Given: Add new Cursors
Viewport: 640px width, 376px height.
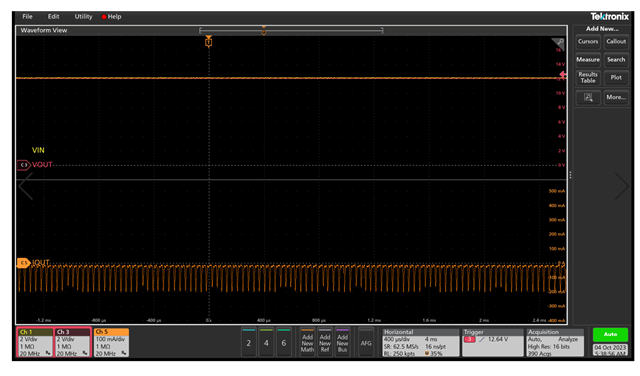Looking at the screenshot, I should coord(588,42).
